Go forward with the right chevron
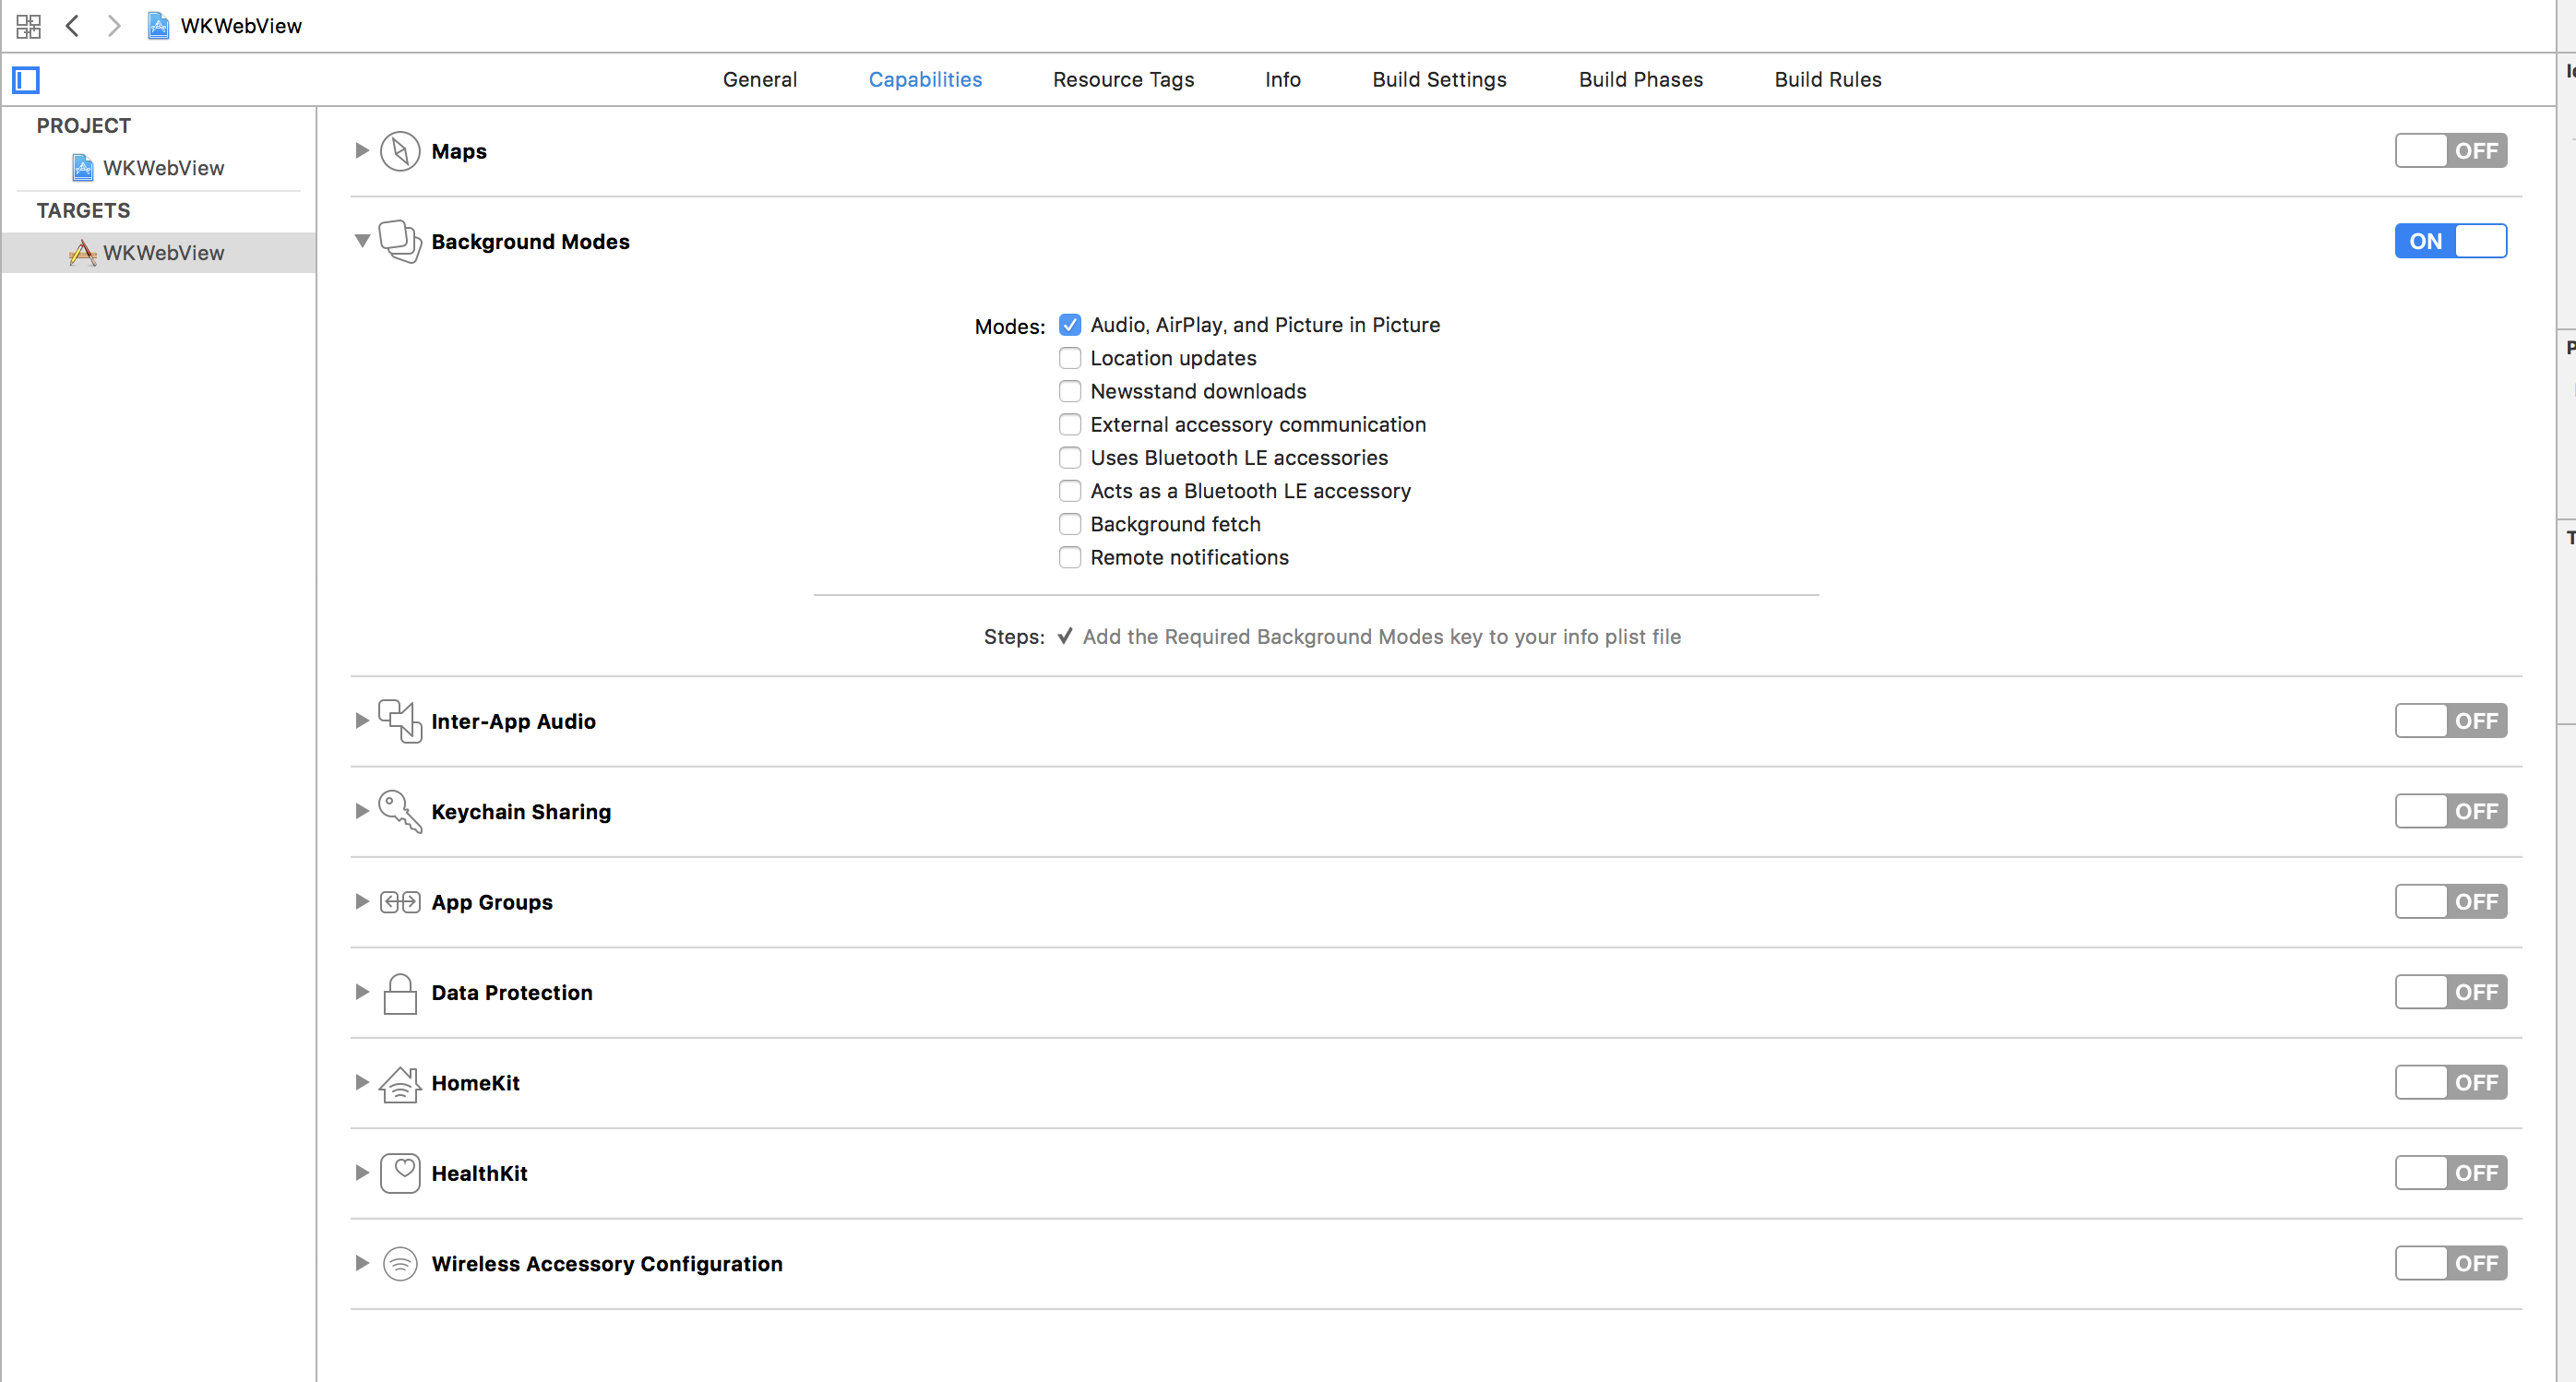Image resolution: width=2576 pixels, height=1382 pixels. click(114, 26)
